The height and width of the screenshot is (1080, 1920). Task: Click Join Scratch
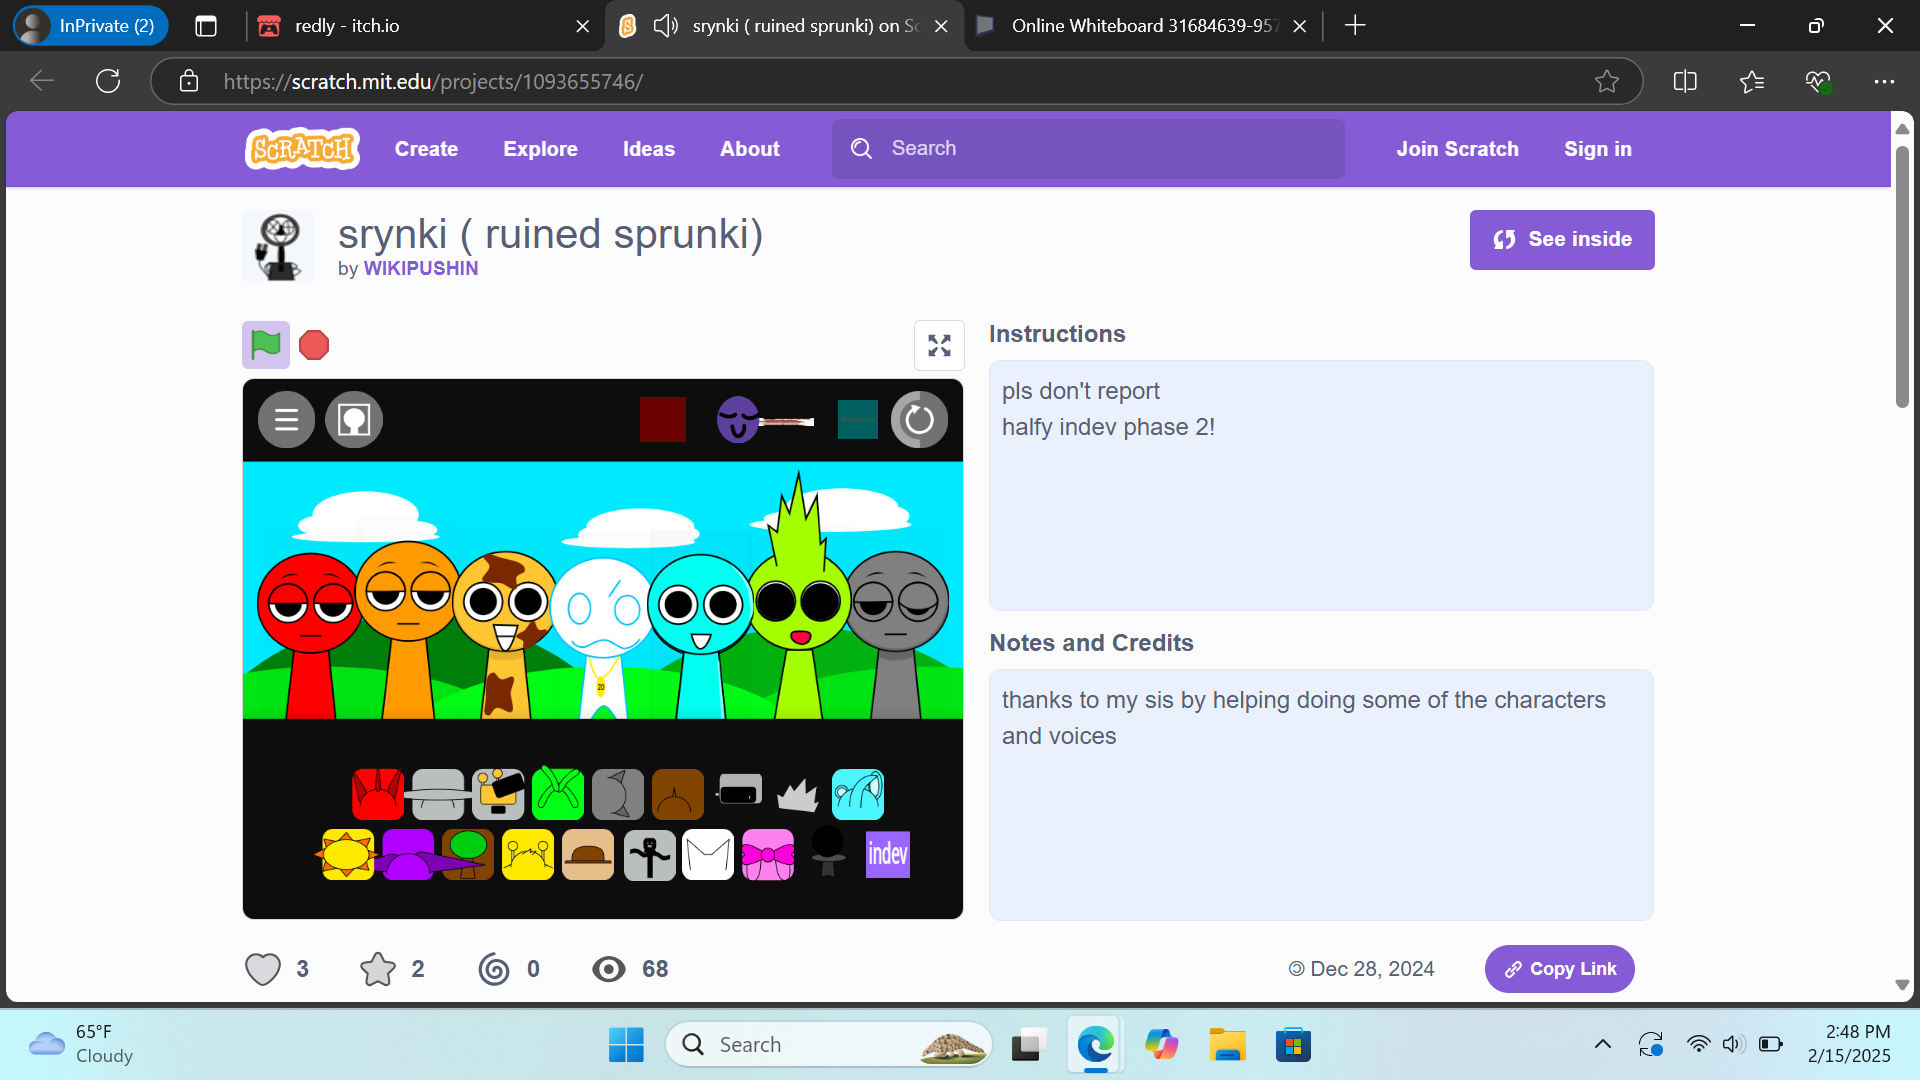coord(1457,149)
